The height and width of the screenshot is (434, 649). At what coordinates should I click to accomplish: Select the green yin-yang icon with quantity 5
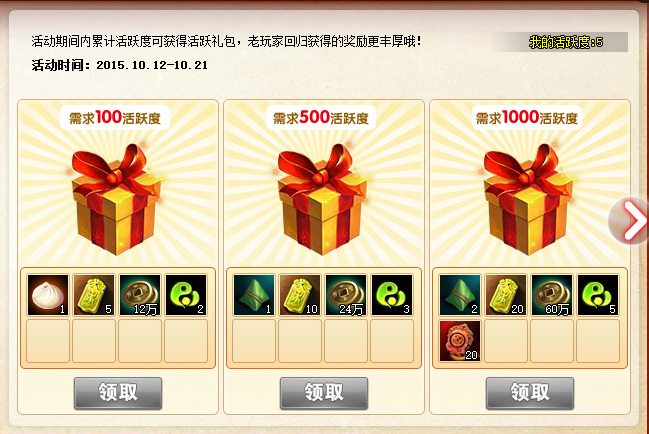click(x=598, y=295)
